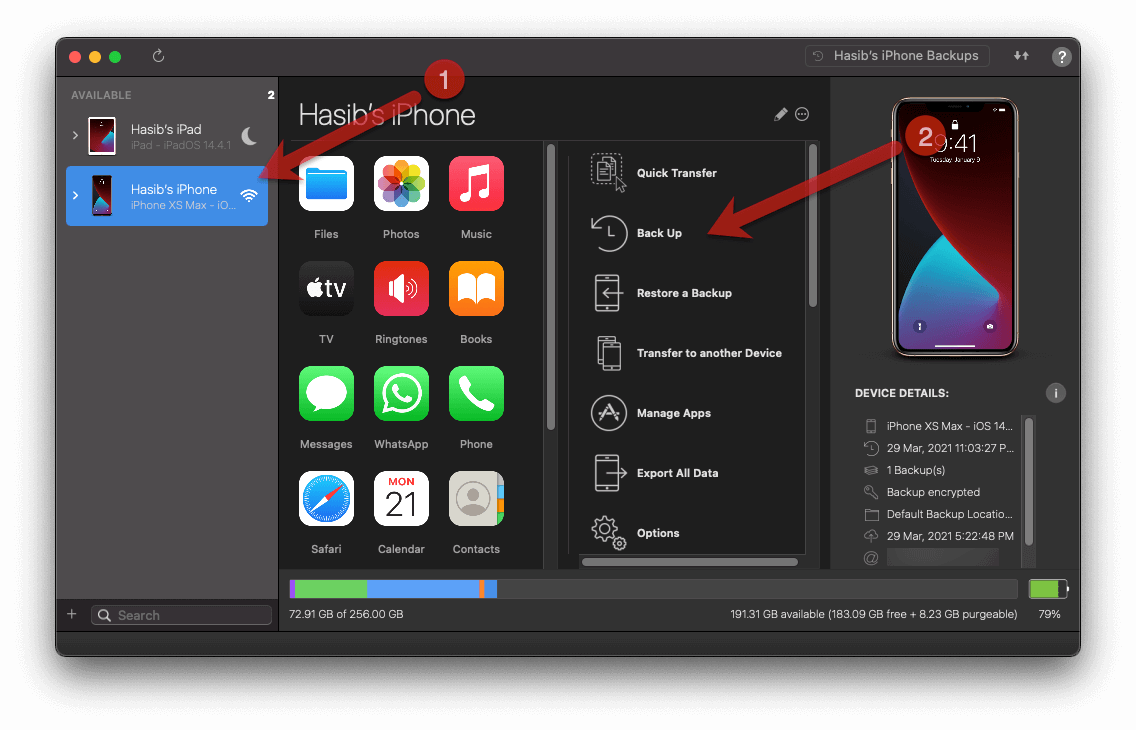Browse WhatsApp data on the iPhone

coord(401,393)
